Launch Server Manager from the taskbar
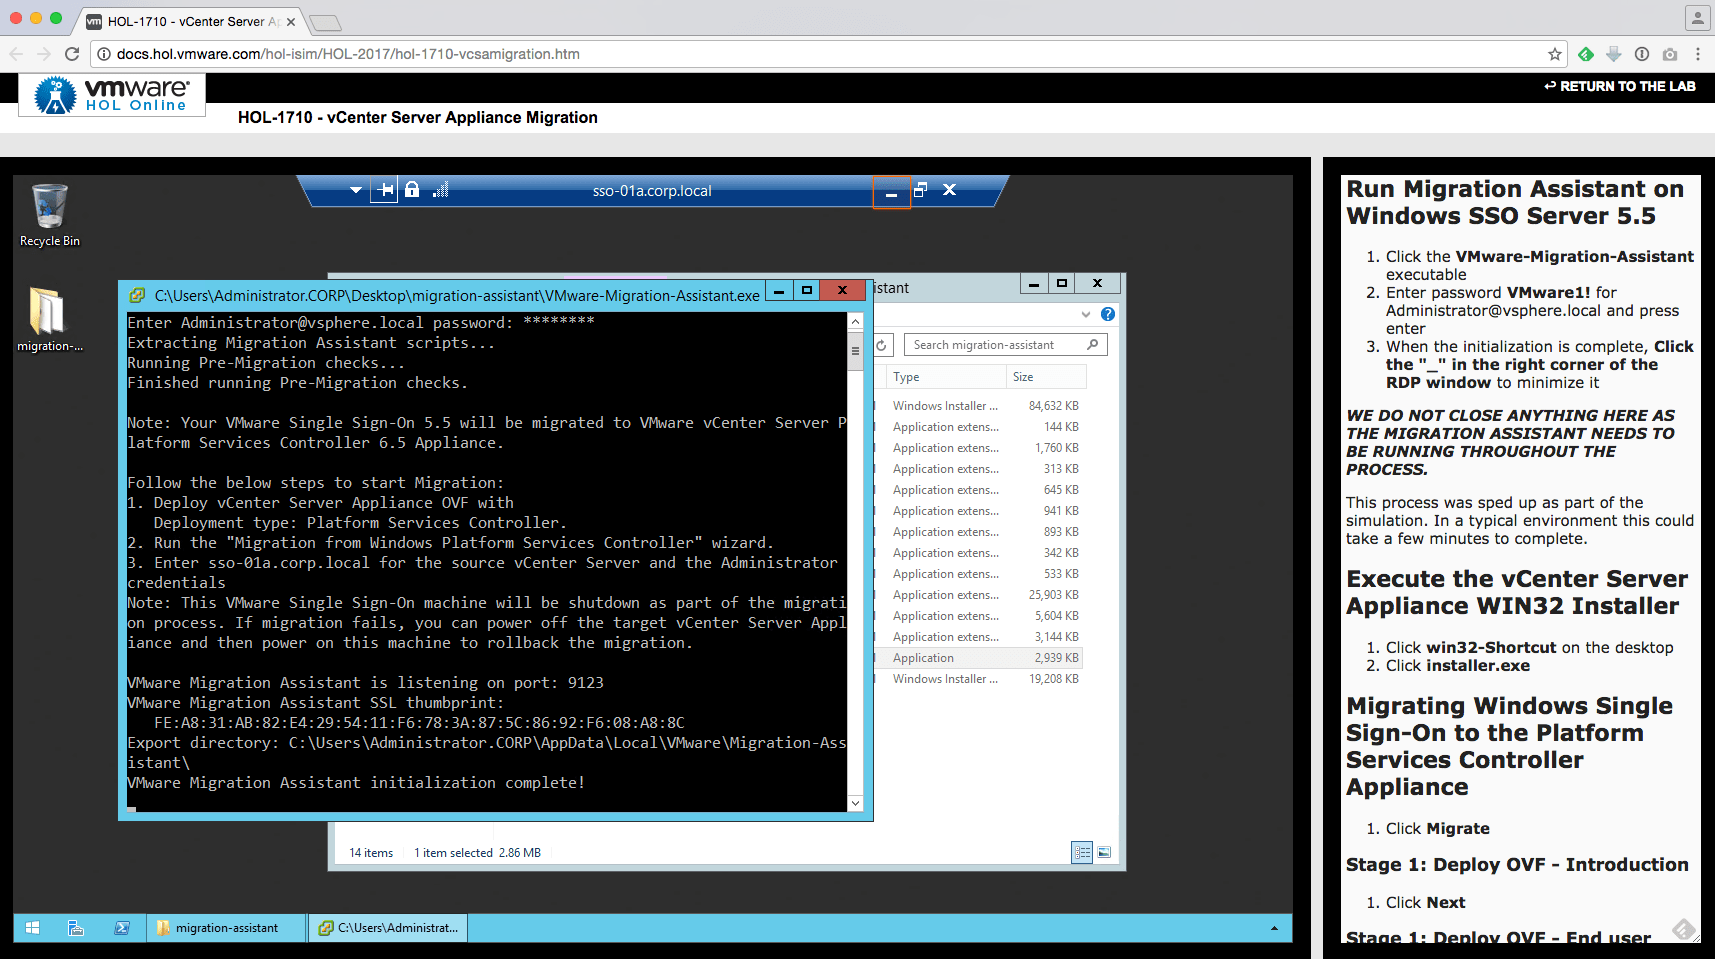 75,928
